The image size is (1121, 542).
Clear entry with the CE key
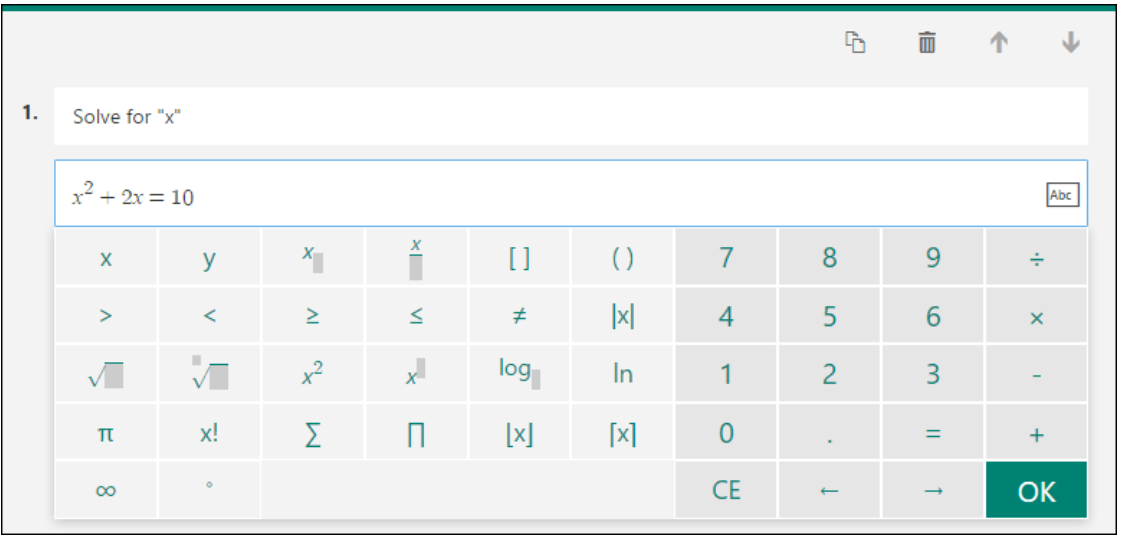[x=726, y=491]
